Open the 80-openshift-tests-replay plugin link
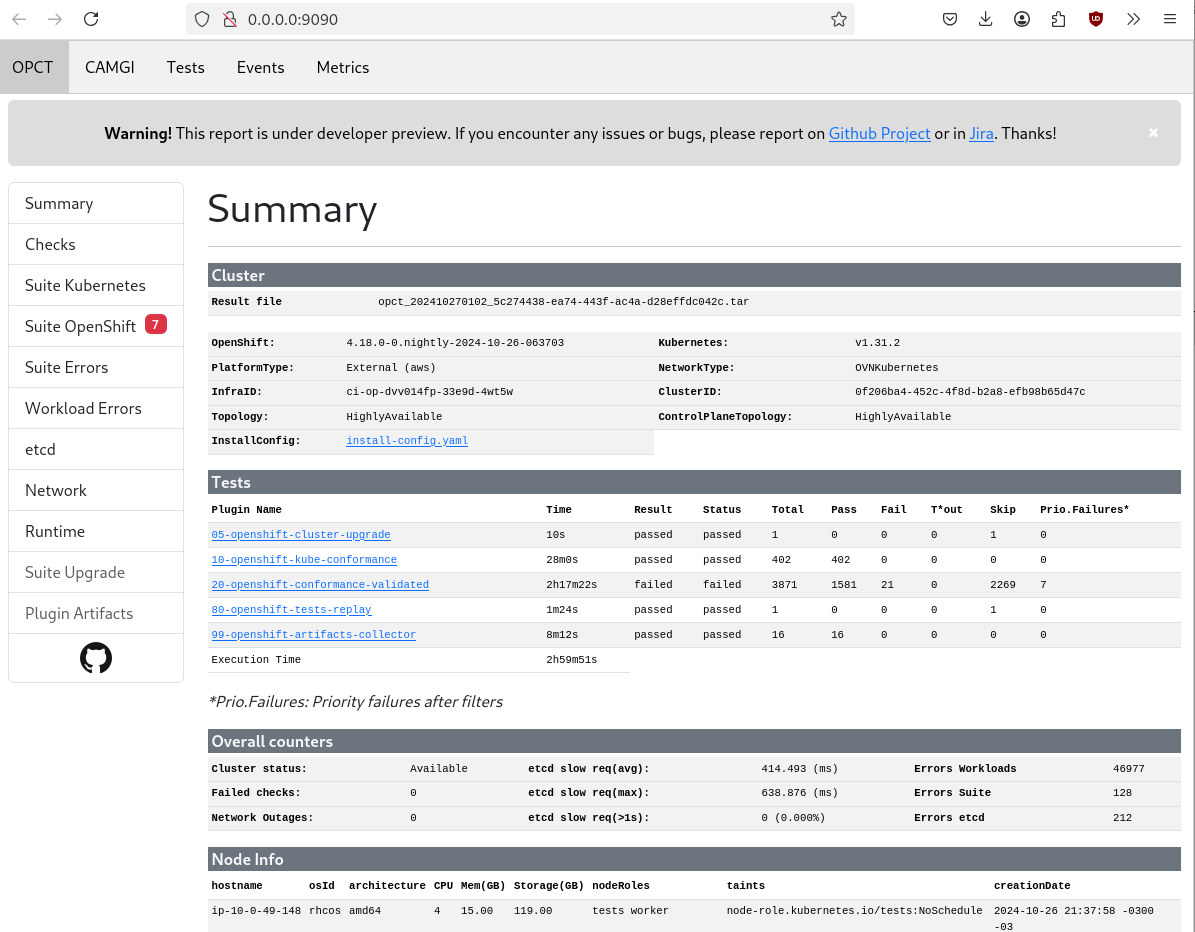Image resolution: width=1195 pixels, height=932 pixels. (291, 610)
